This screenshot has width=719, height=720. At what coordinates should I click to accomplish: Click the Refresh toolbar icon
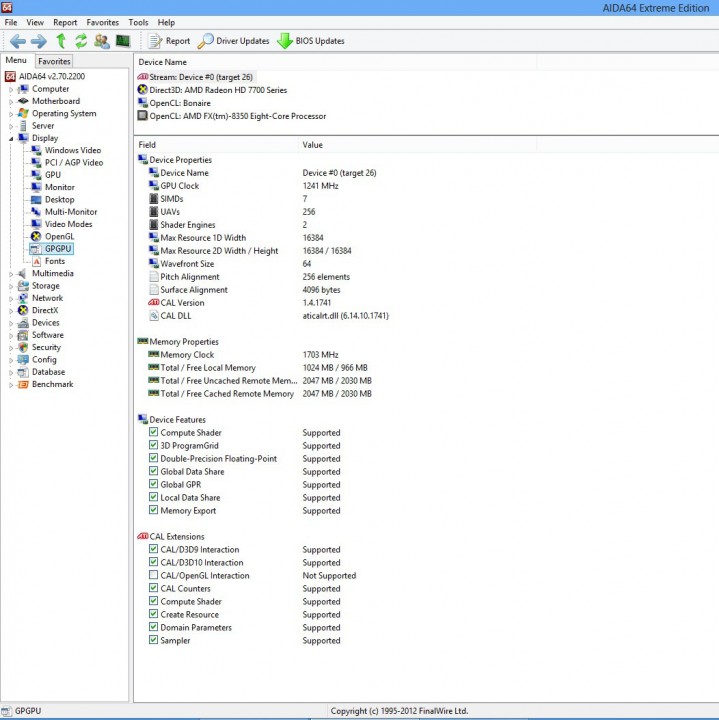coord(81,41)
